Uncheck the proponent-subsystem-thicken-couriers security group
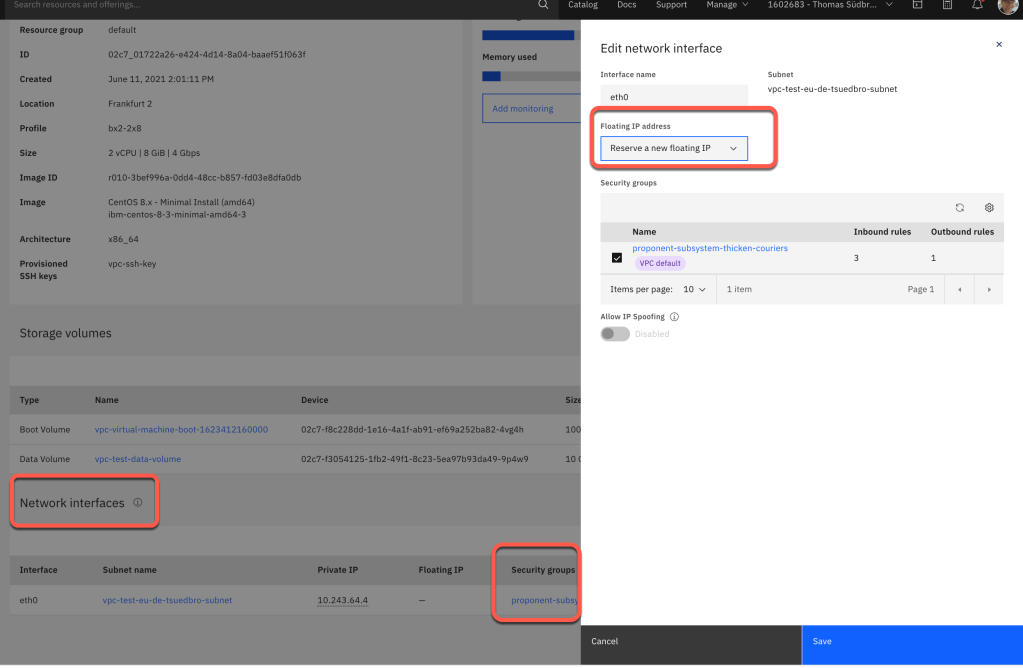Screen dimensions: 1023x668 coord(617,258)
